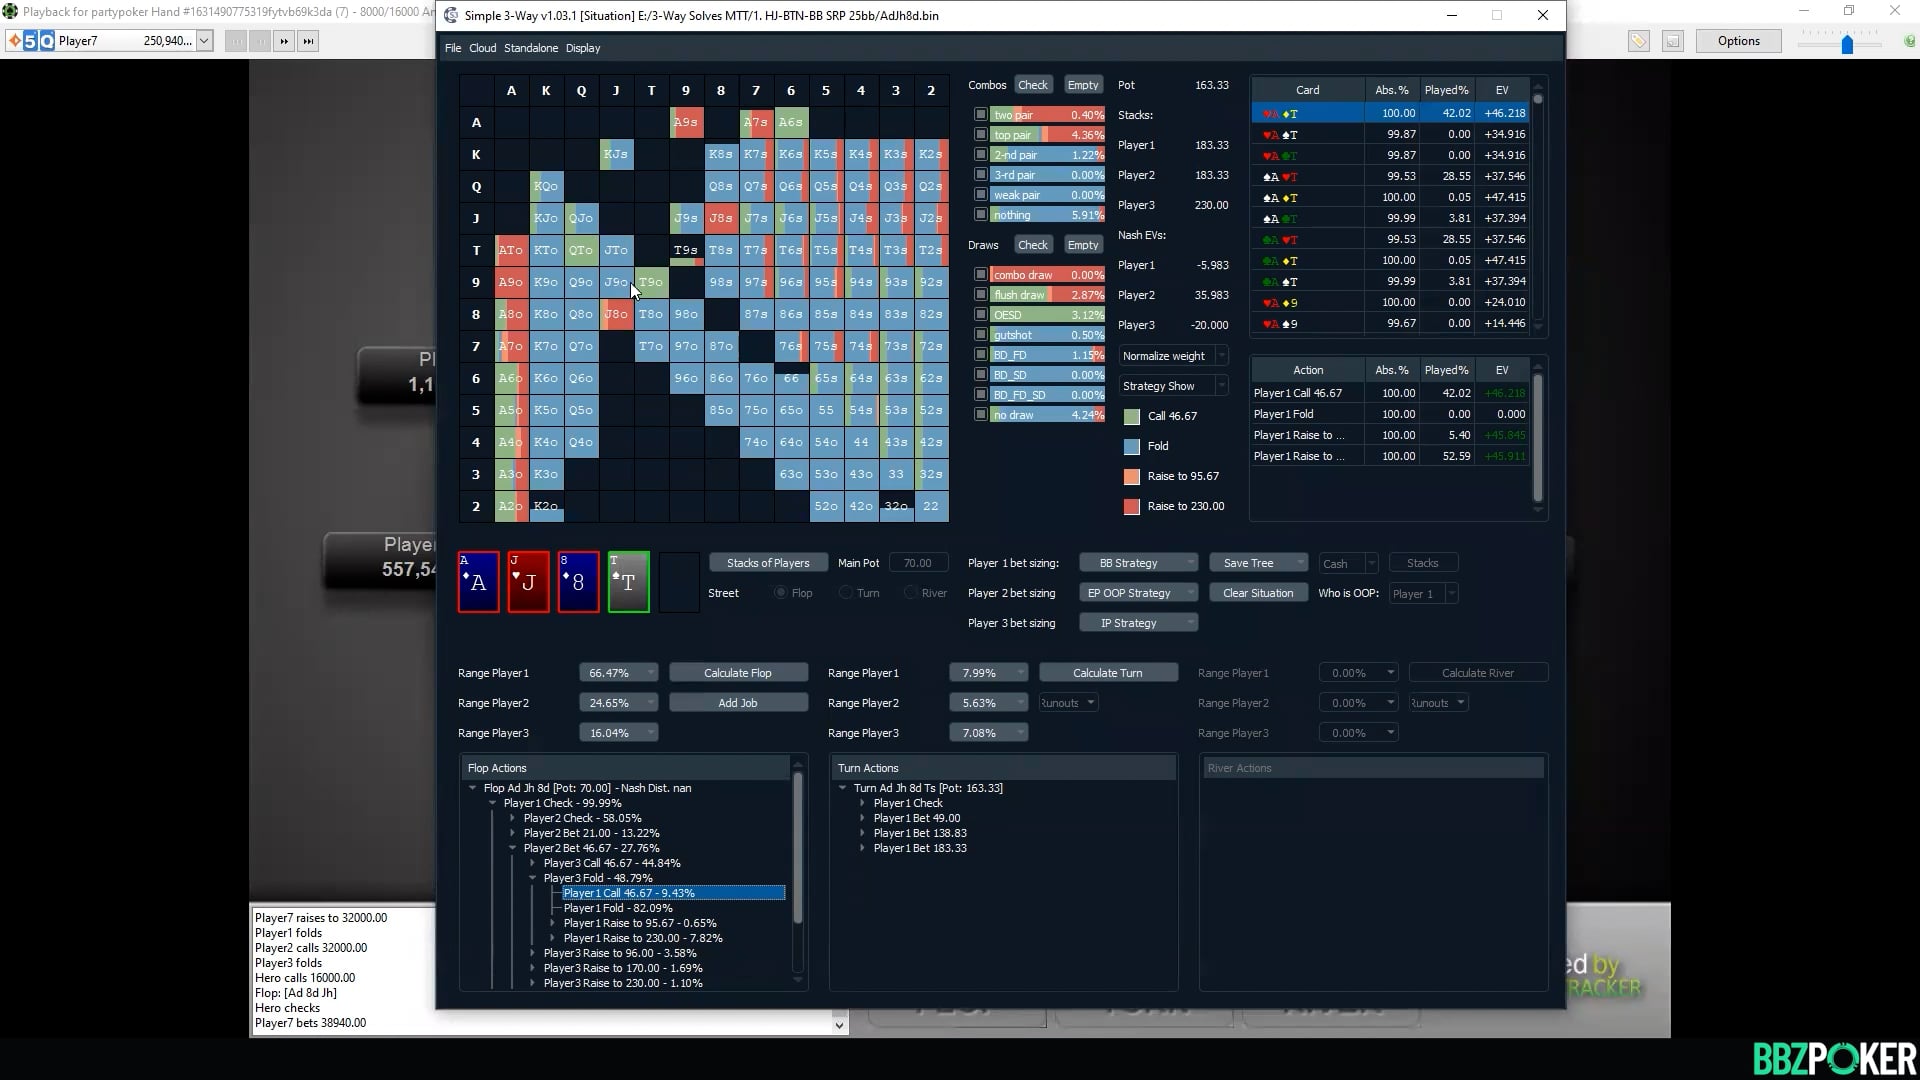Select the Ten of spades board card
1920x1080 pixels.
628,582
